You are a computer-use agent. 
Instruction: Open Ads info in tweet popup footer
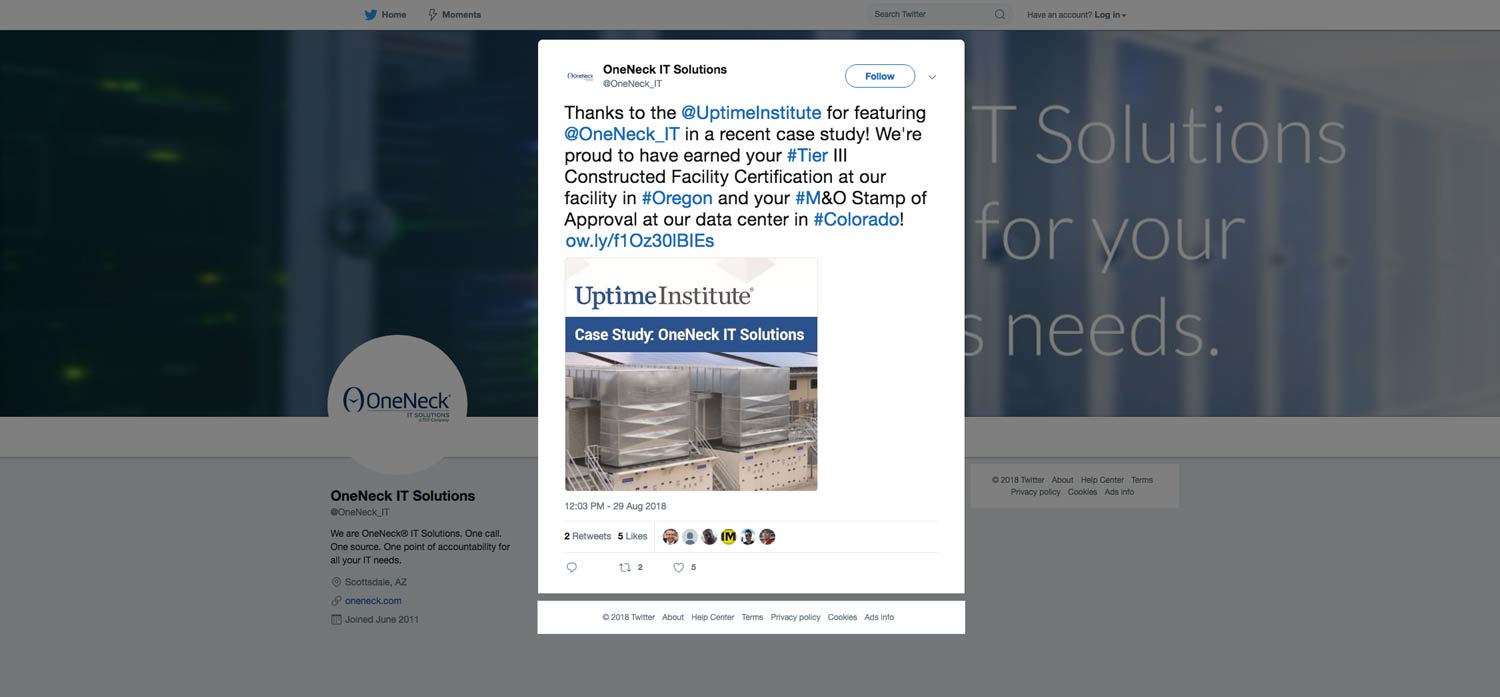click(879, 617)
